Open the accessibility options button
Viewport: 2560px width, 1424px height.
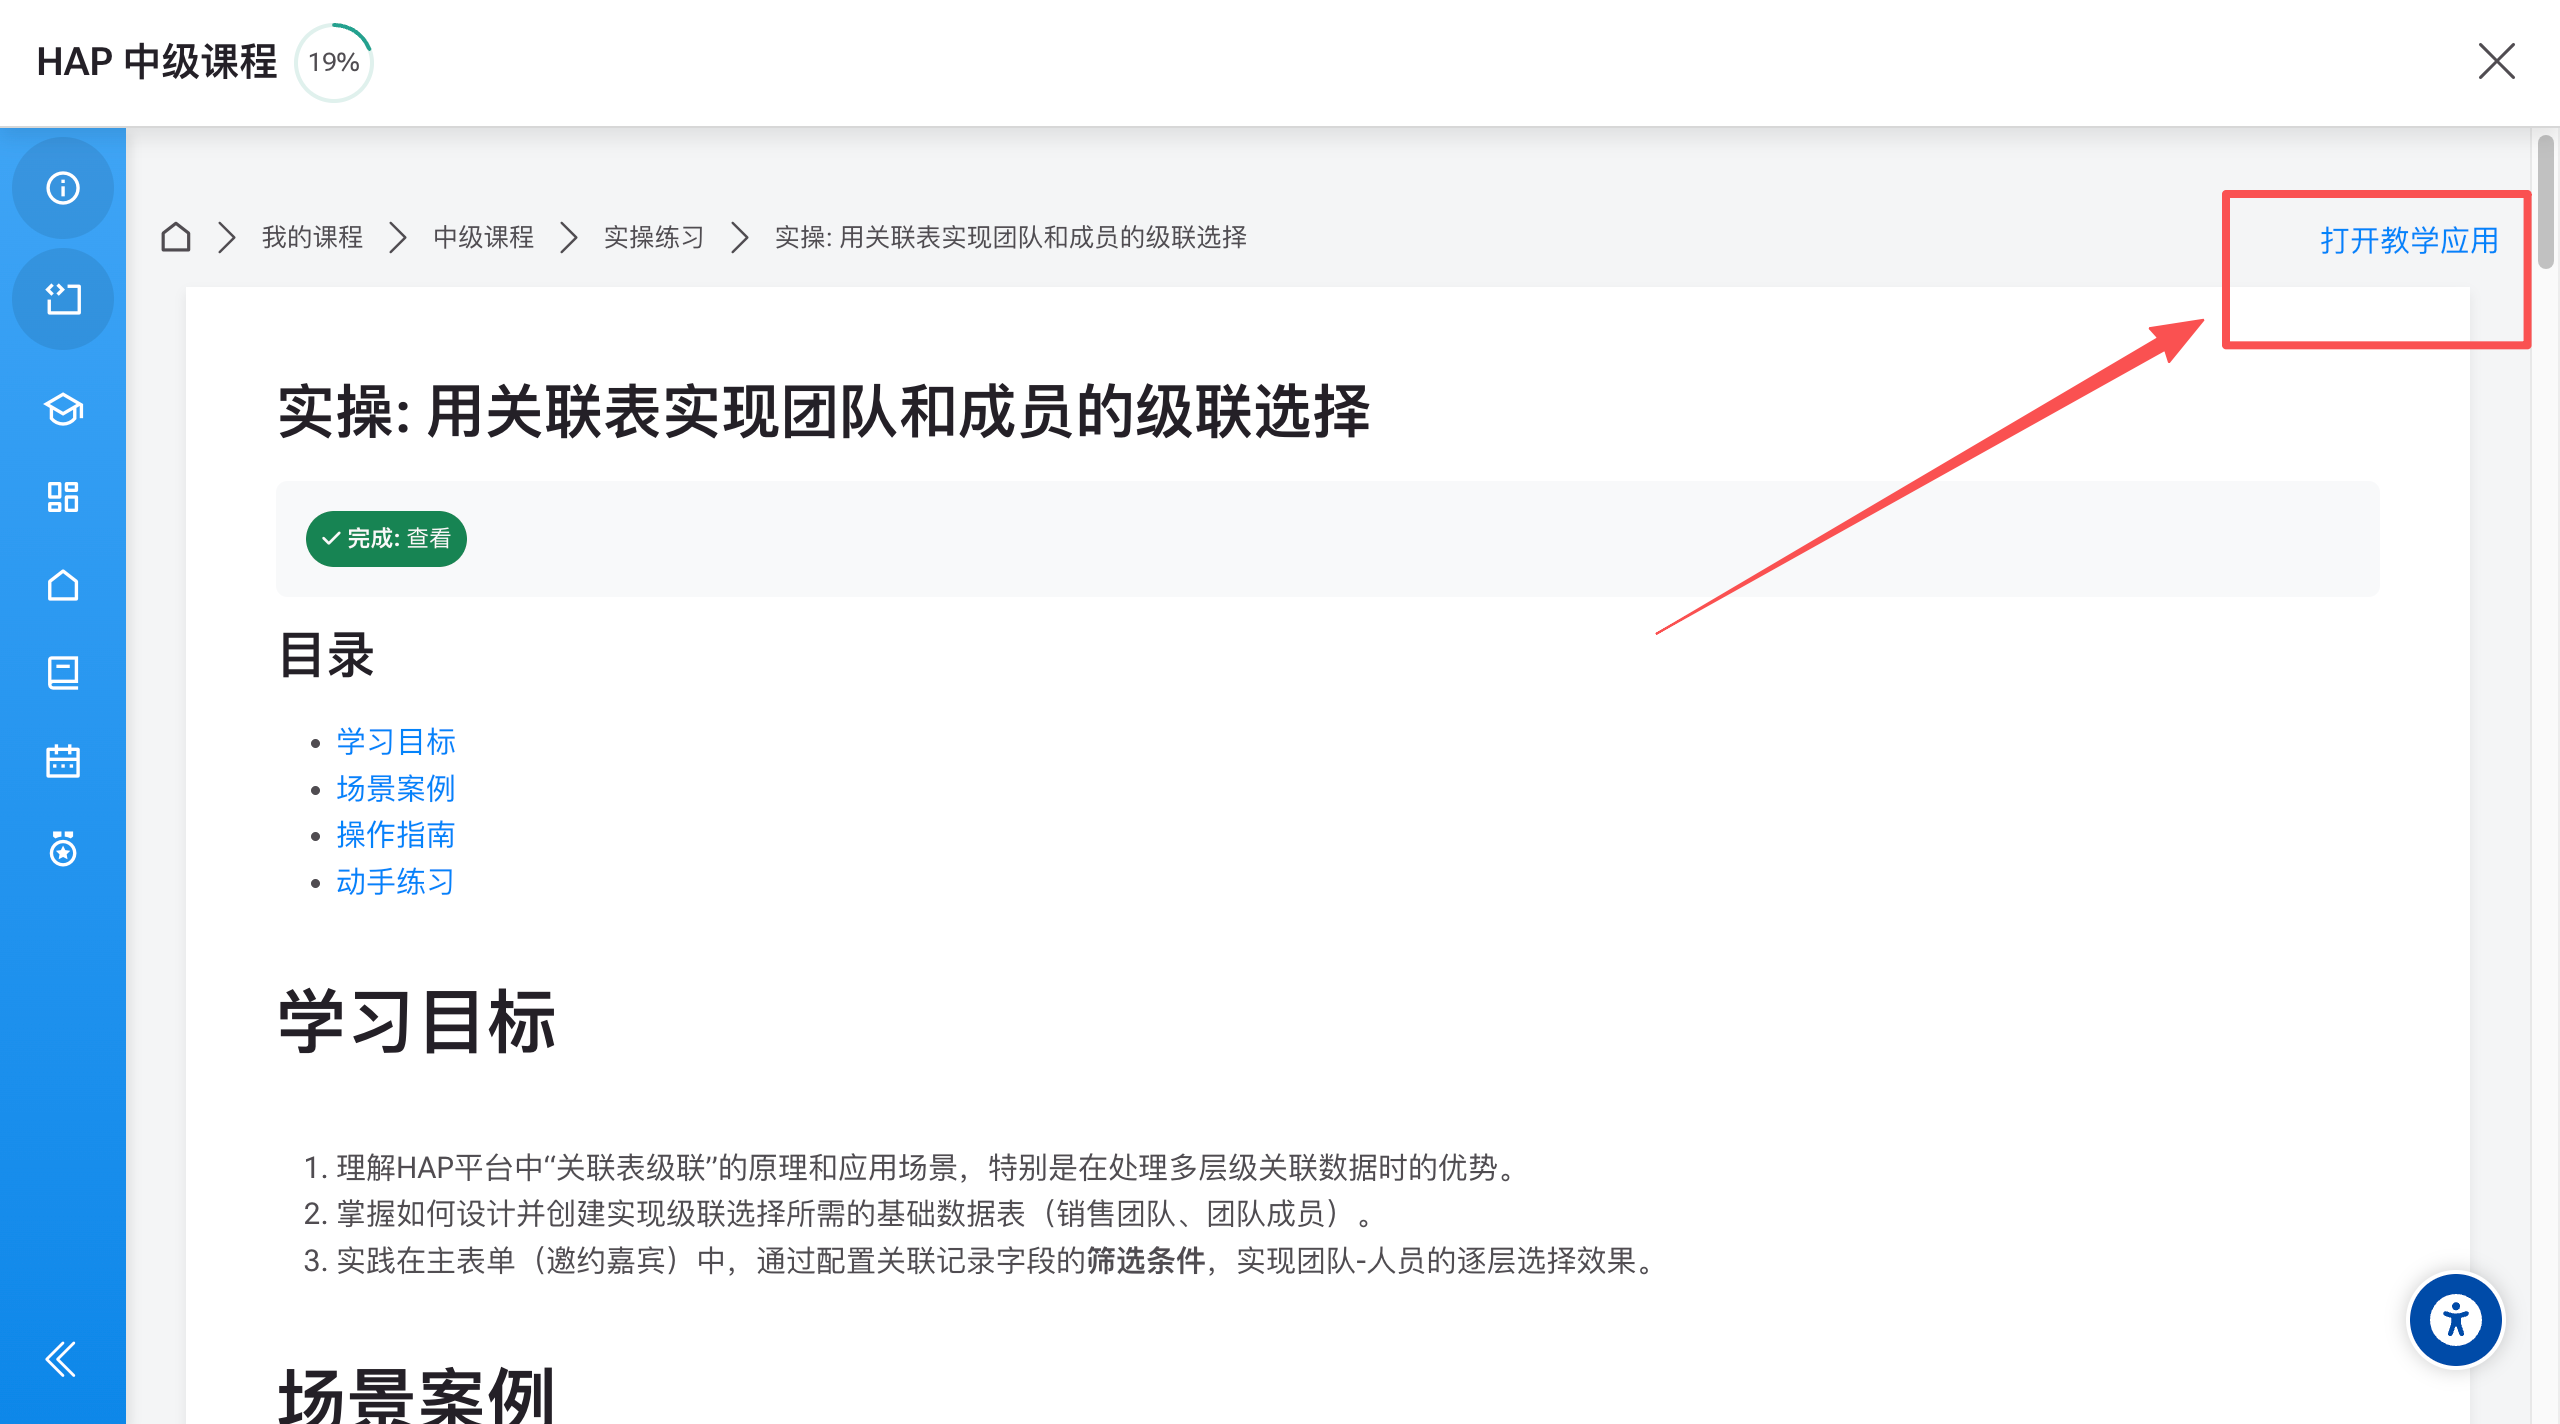(x=2455, y=1320)
